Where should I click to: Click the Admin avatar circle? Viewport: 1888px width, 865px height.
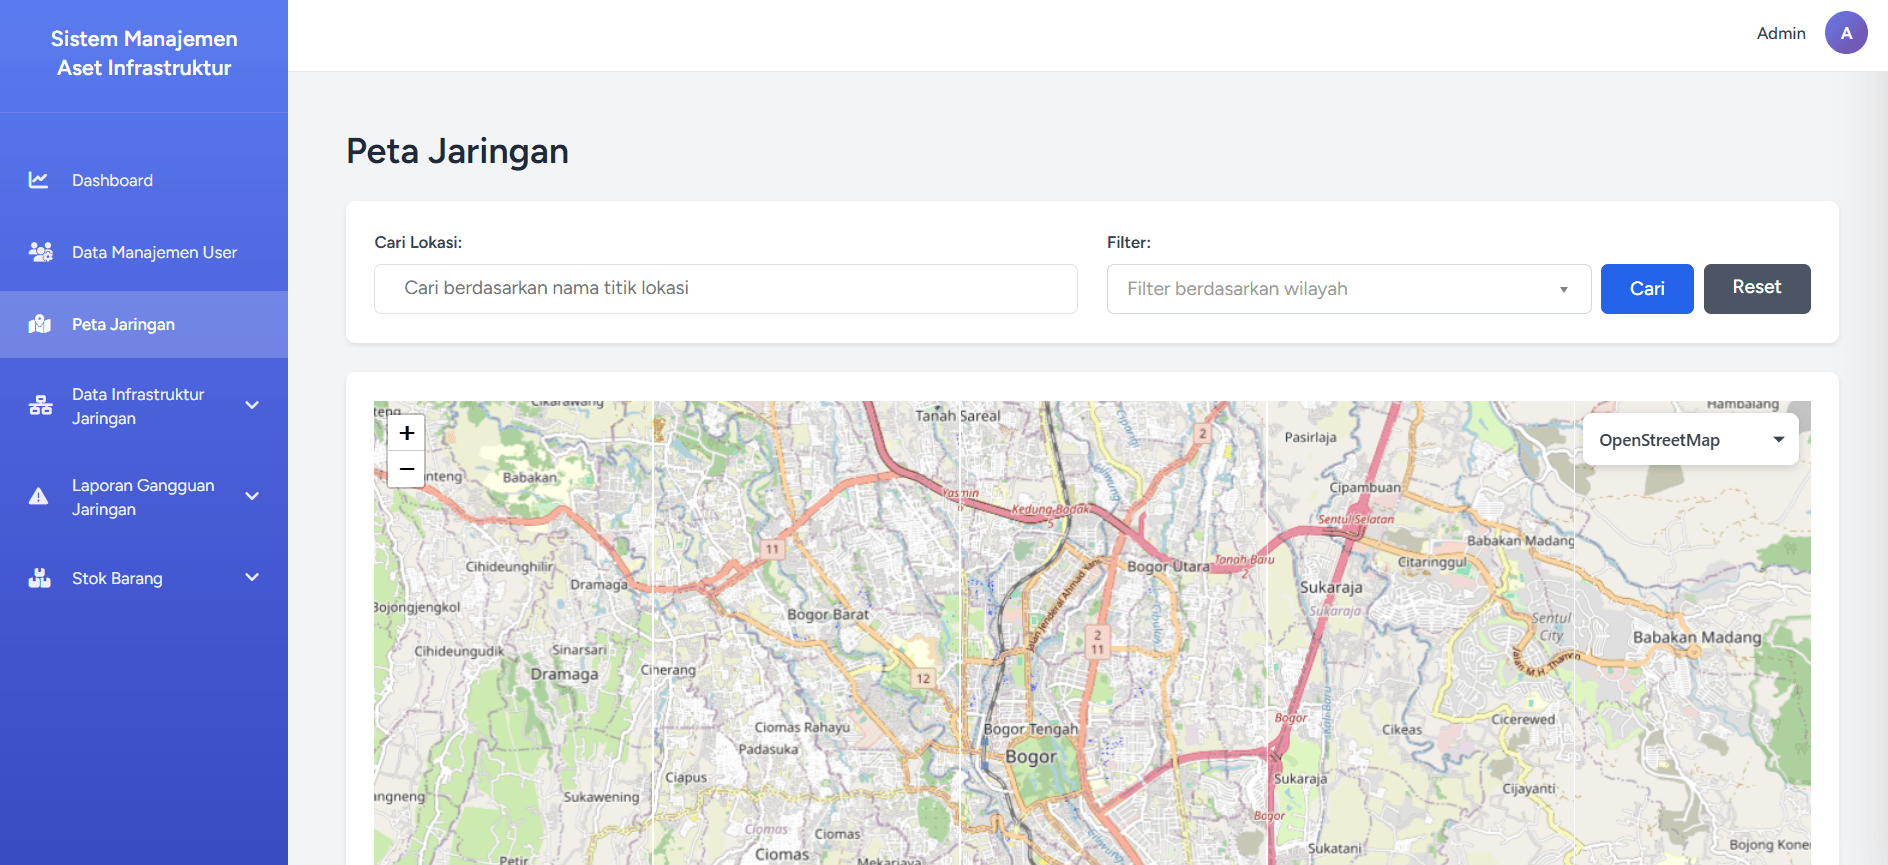pos(1846,33)
